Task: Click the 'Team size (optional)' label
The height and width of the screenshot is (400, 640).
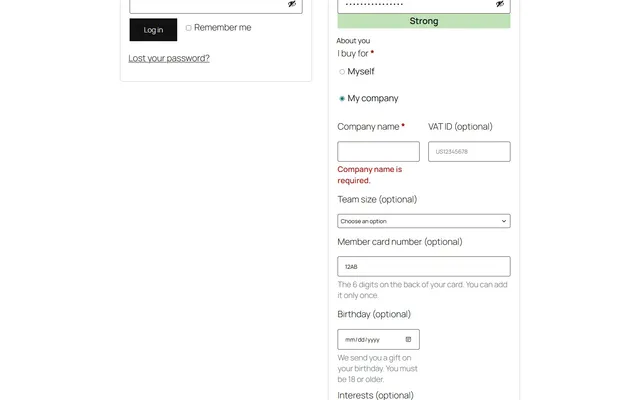Action: pos(377,200)
